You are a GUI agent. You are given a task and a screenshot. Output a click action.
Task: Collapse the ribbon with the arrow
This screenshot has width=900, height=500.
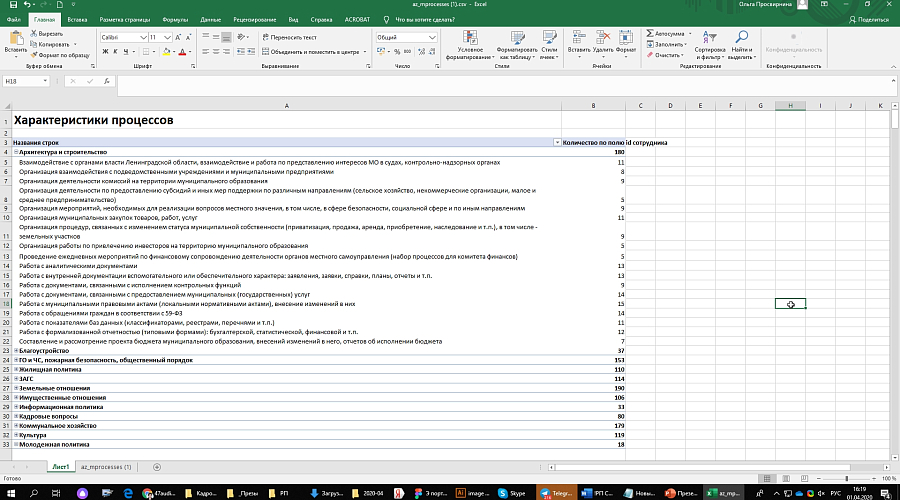(893, 67)
